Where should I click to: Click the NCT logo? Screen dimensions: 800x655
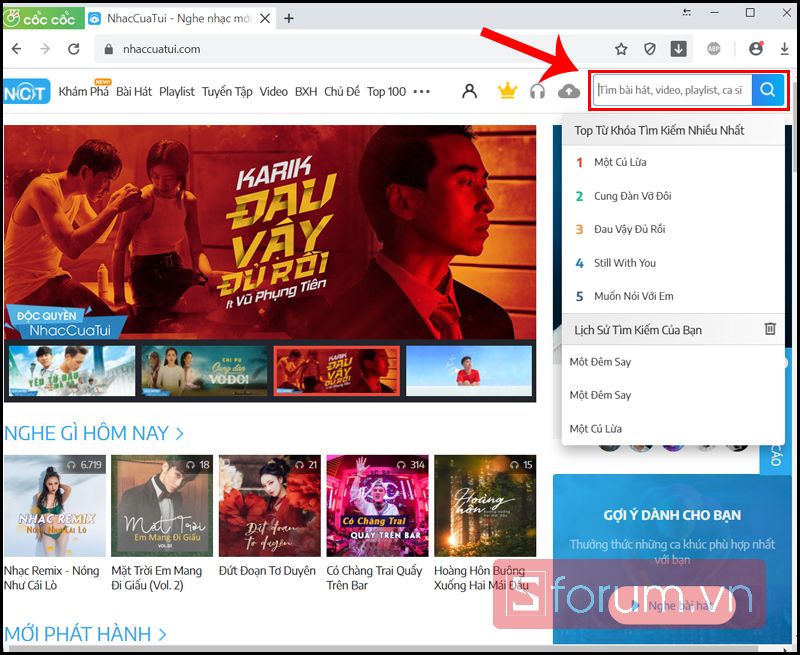pos(27,92)
